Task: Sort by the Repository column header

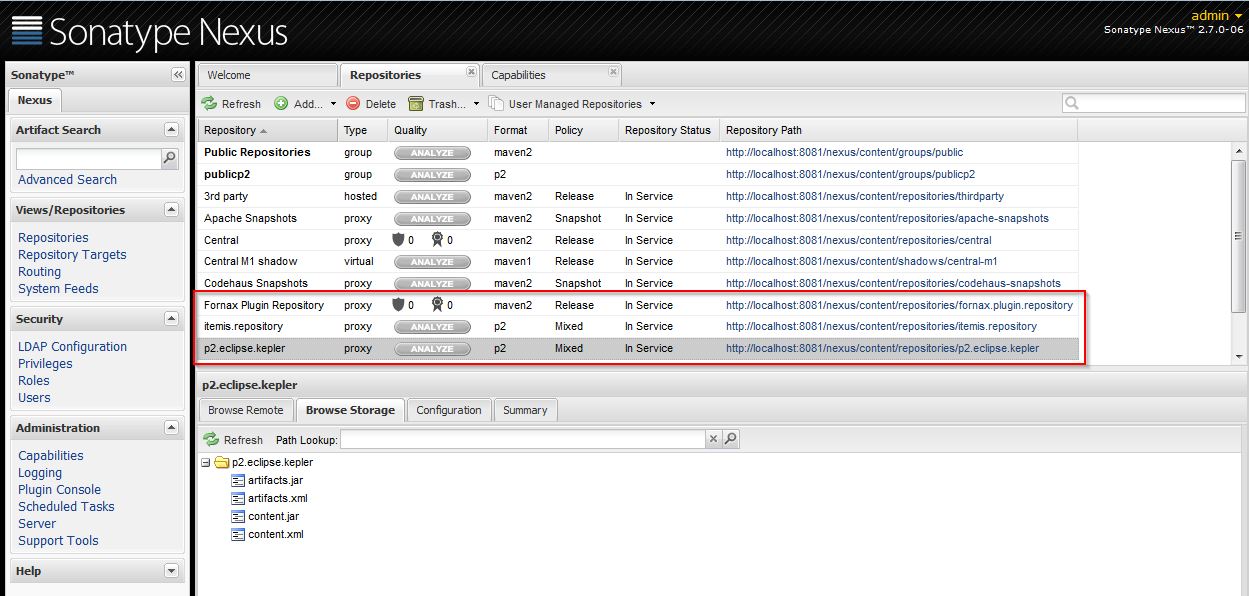Action: (x=268, y=130)
